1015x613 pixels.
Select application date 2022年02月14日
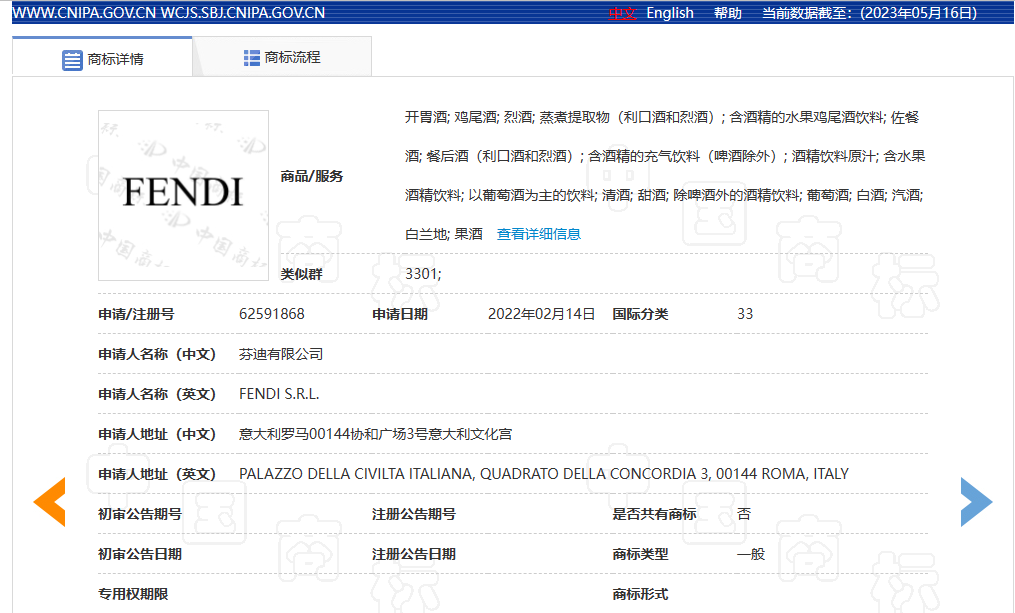(541, 314)
